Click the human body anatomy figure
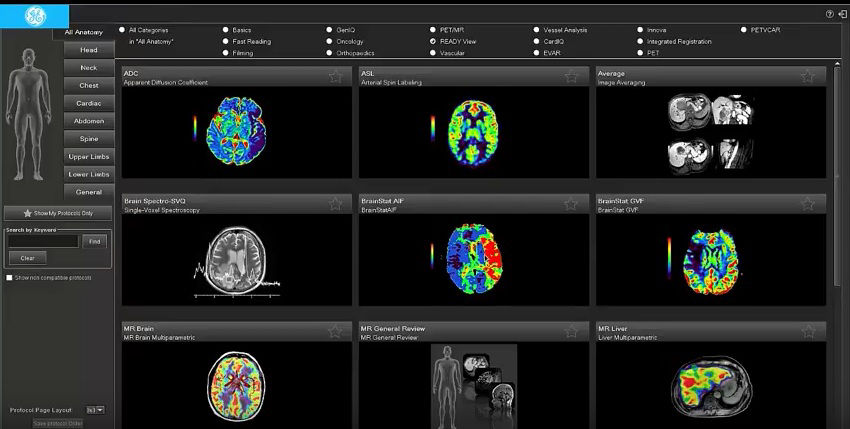Viewport: 850px width, 429px height. (x=28, y=114)
